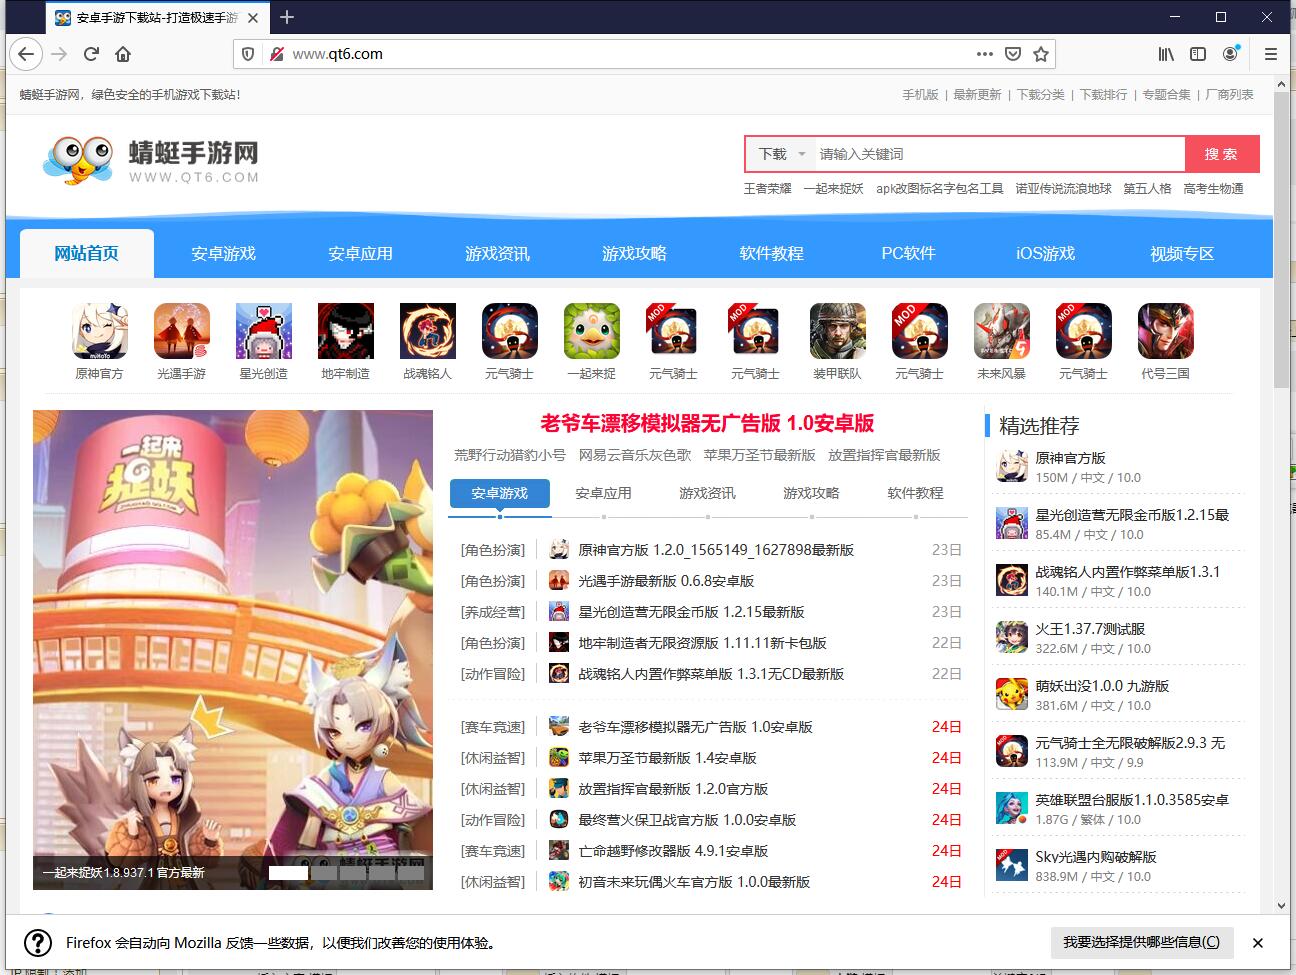Open page actions three-dot menu
1296x975 pixels.
(x=985, y=54)
